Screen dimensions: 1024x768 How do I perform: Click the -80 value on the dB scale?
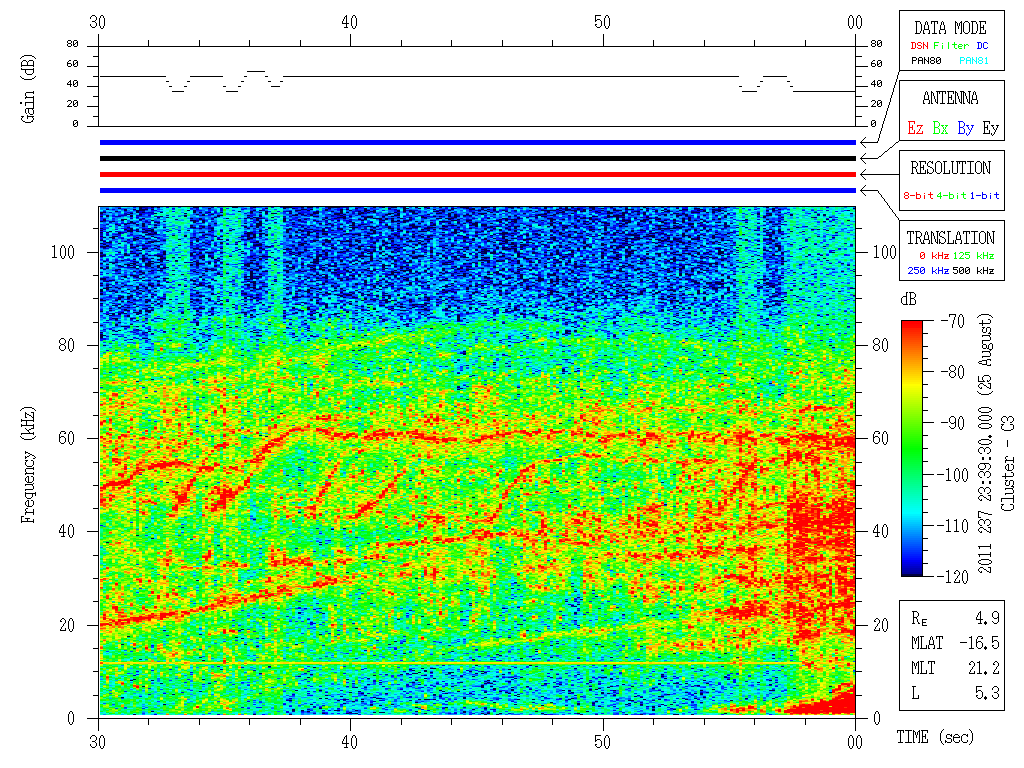coord(952,372)
